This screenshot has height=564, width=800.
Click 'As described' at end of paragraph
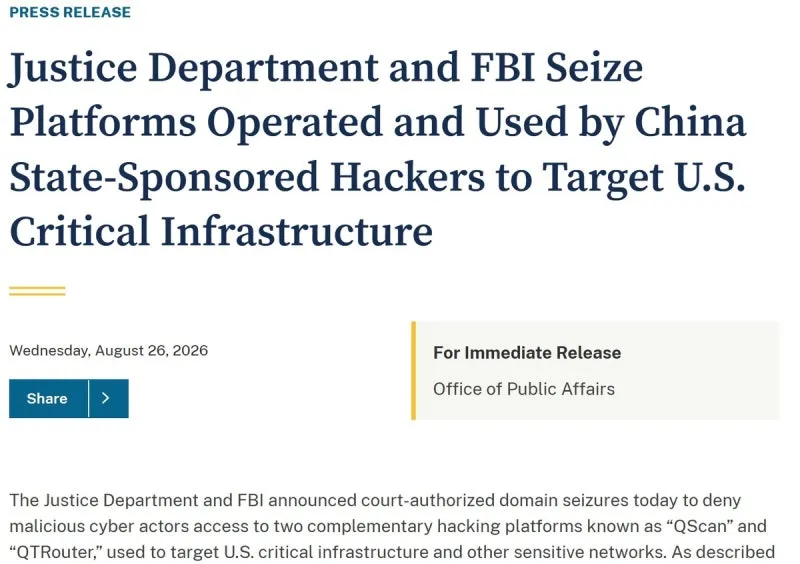pos(723,552)
